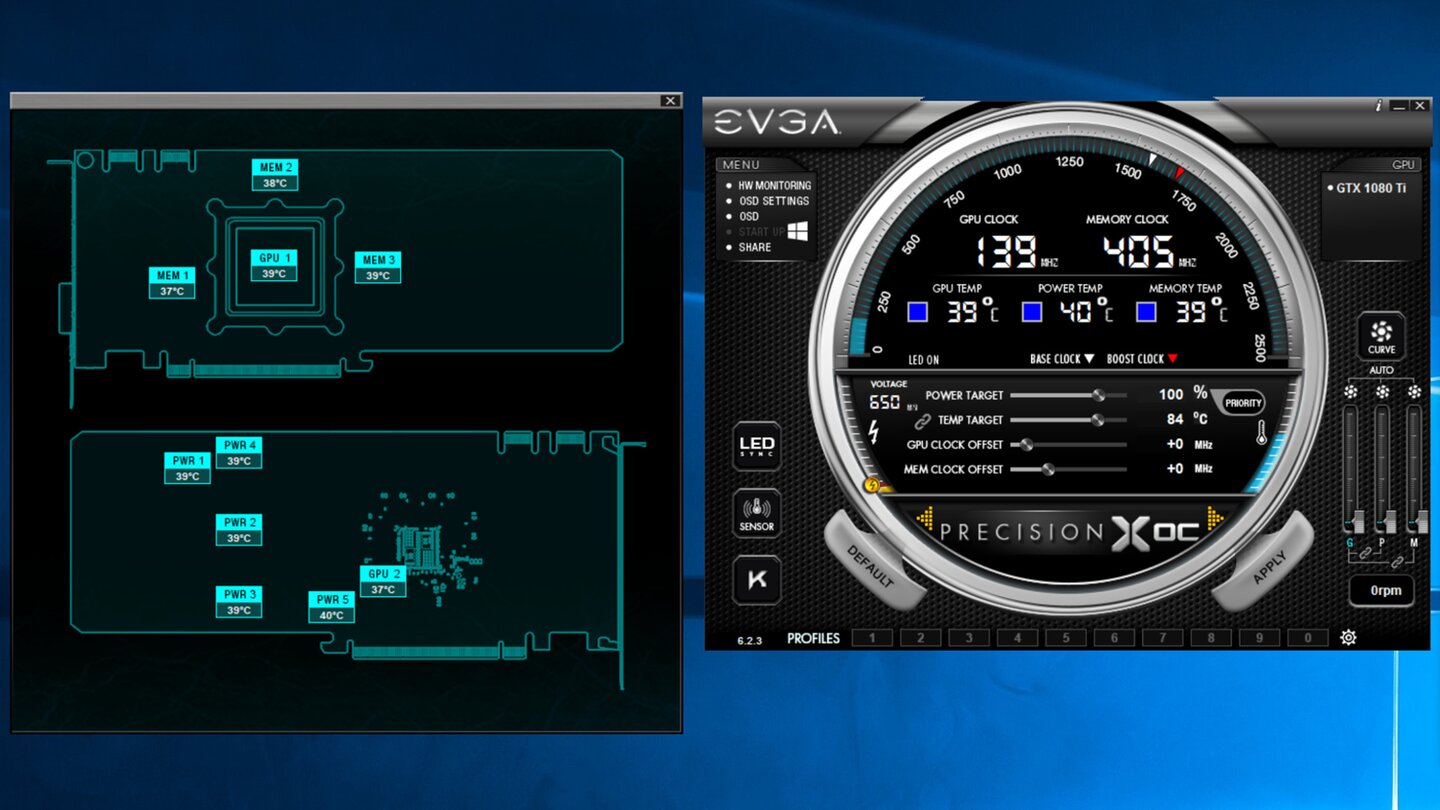Click the Temp Target 84 value

point(1175,420)
